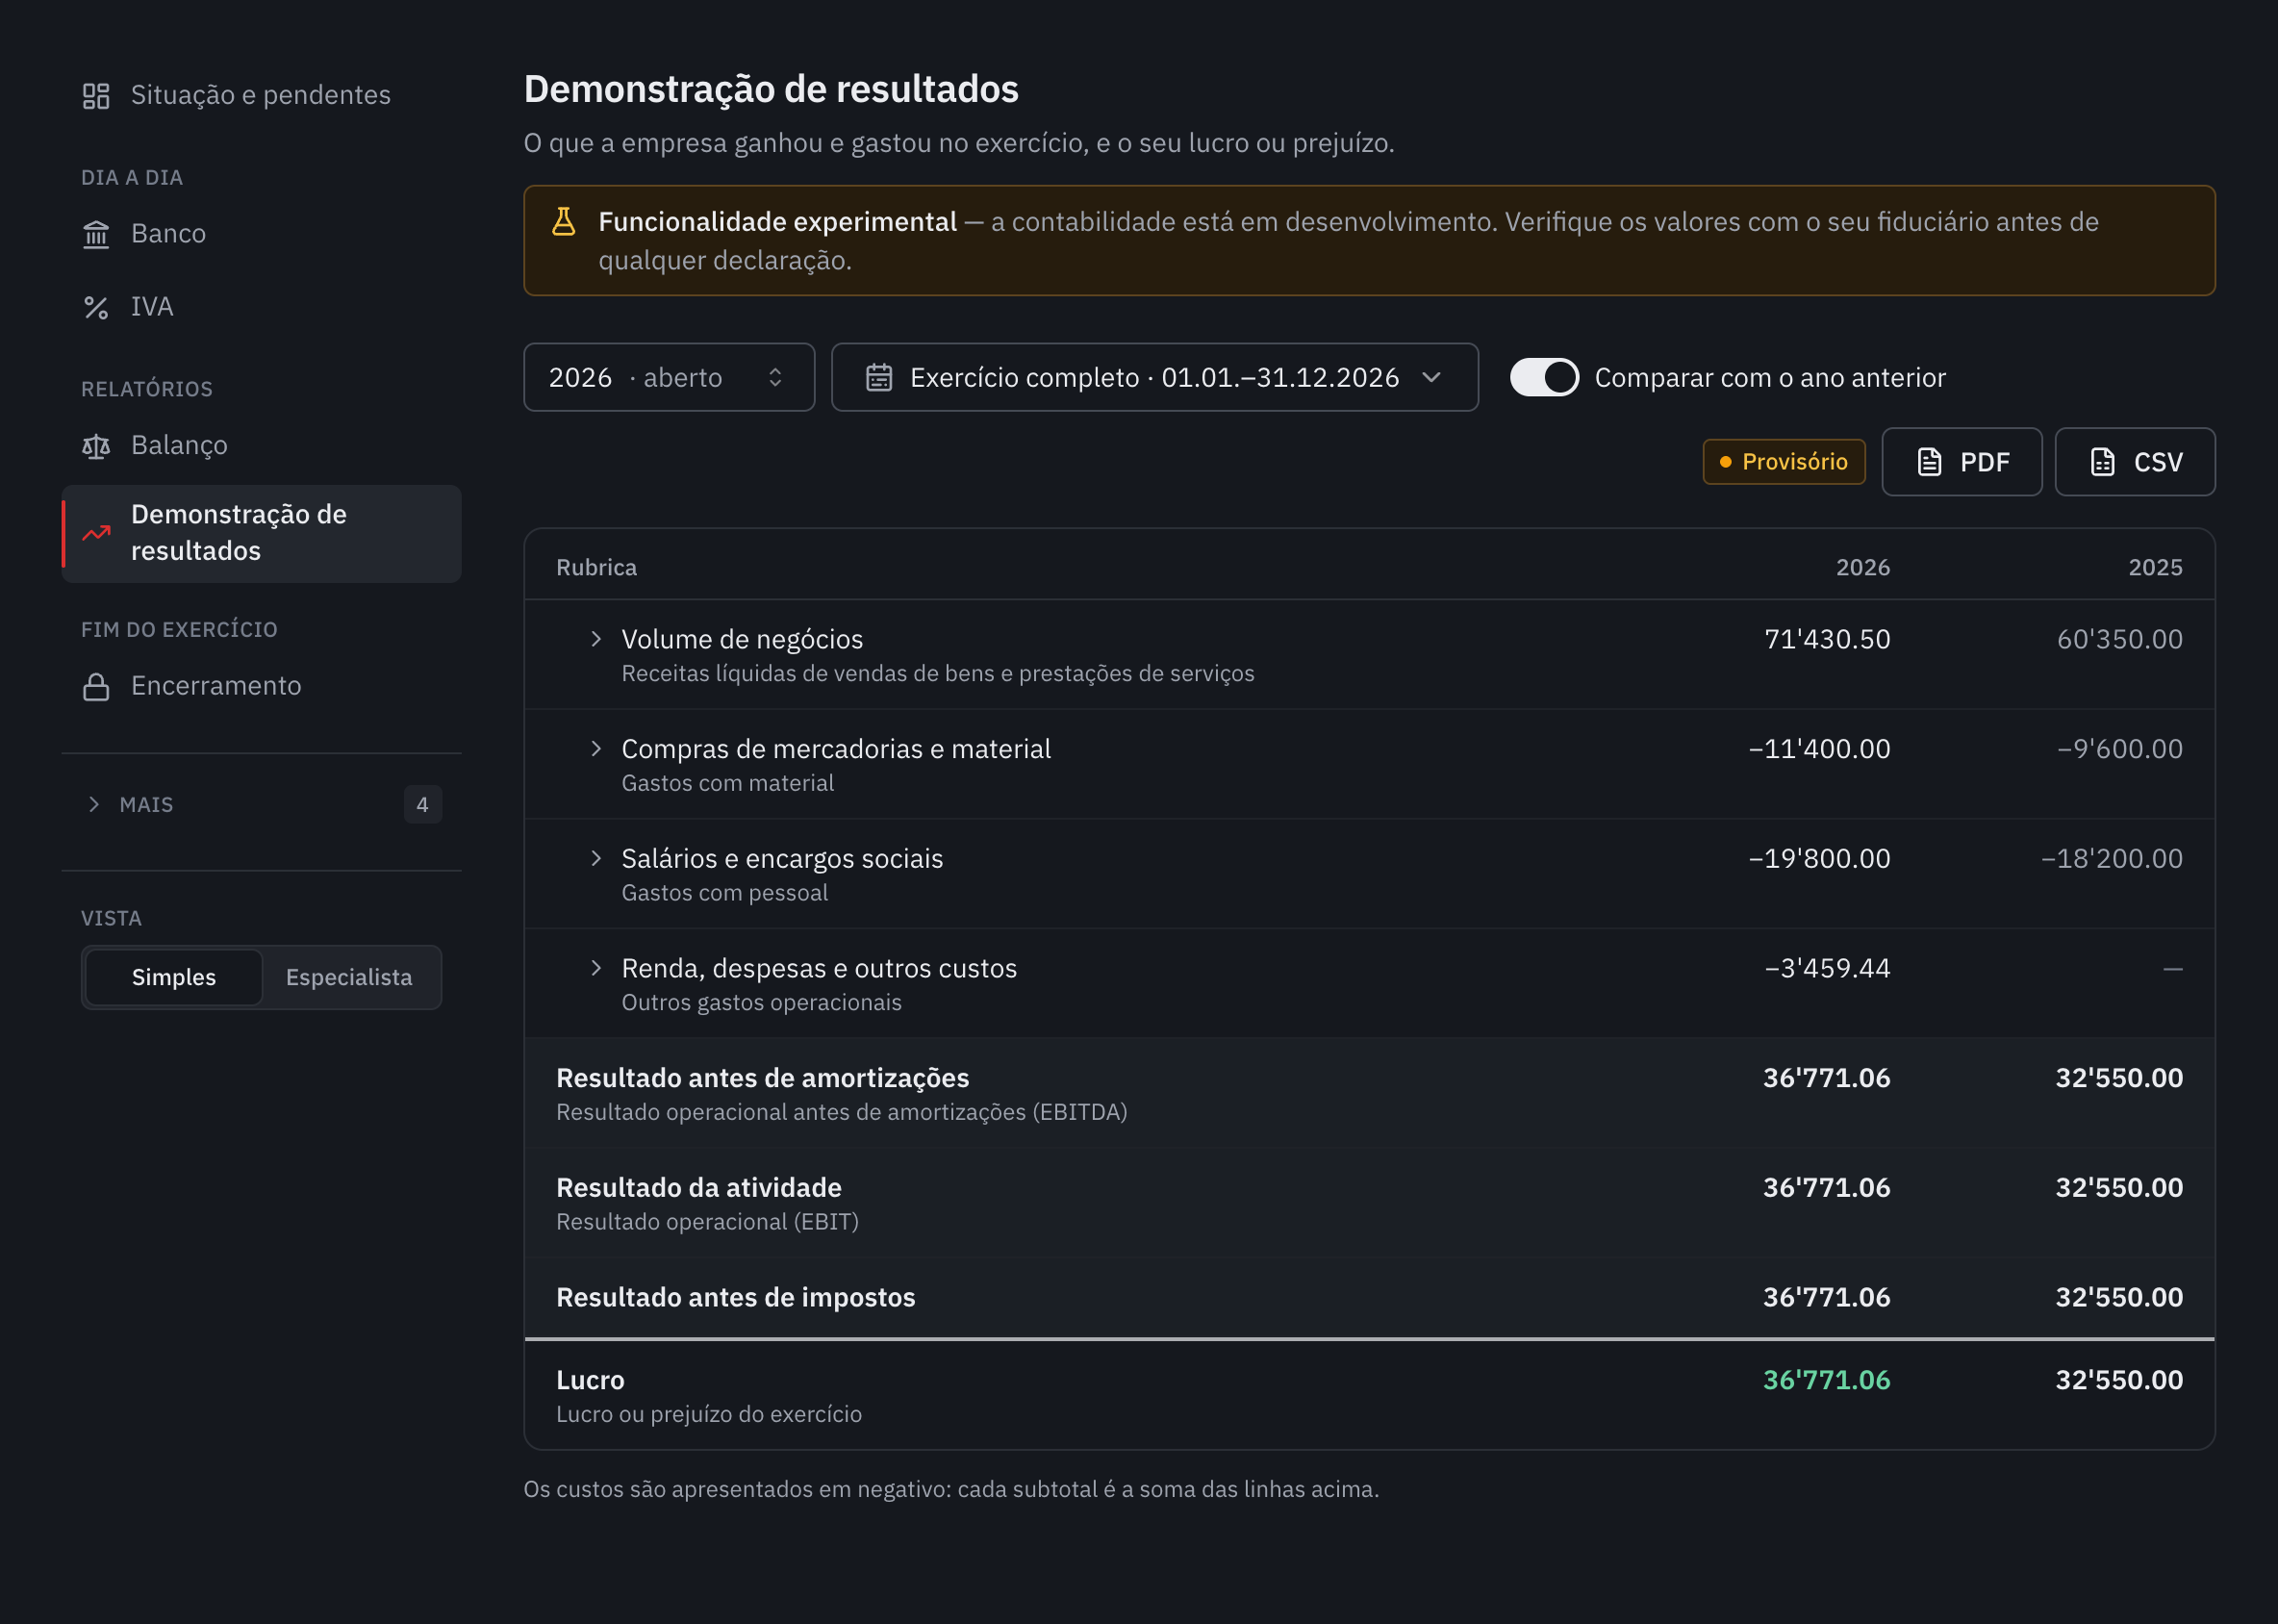Click the Resultado antes de impostos row label

tap(736, 1297)
